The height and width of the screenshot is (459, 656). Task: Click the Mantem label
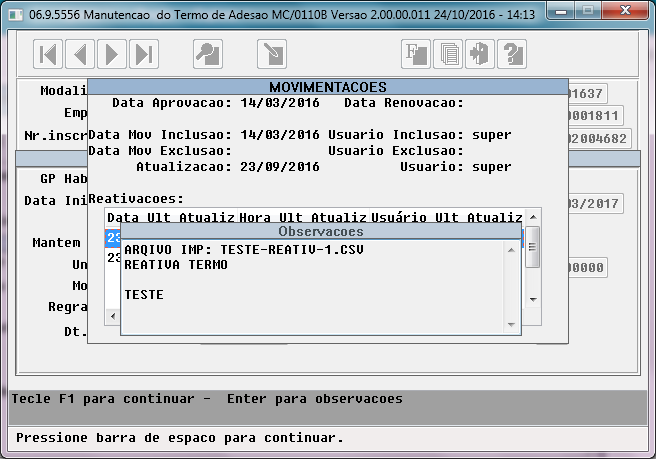tap(56, 243)
